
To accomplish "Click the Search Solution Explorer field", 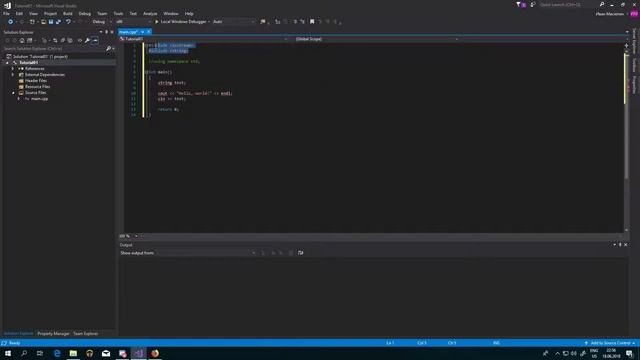I will click(54, 49).
